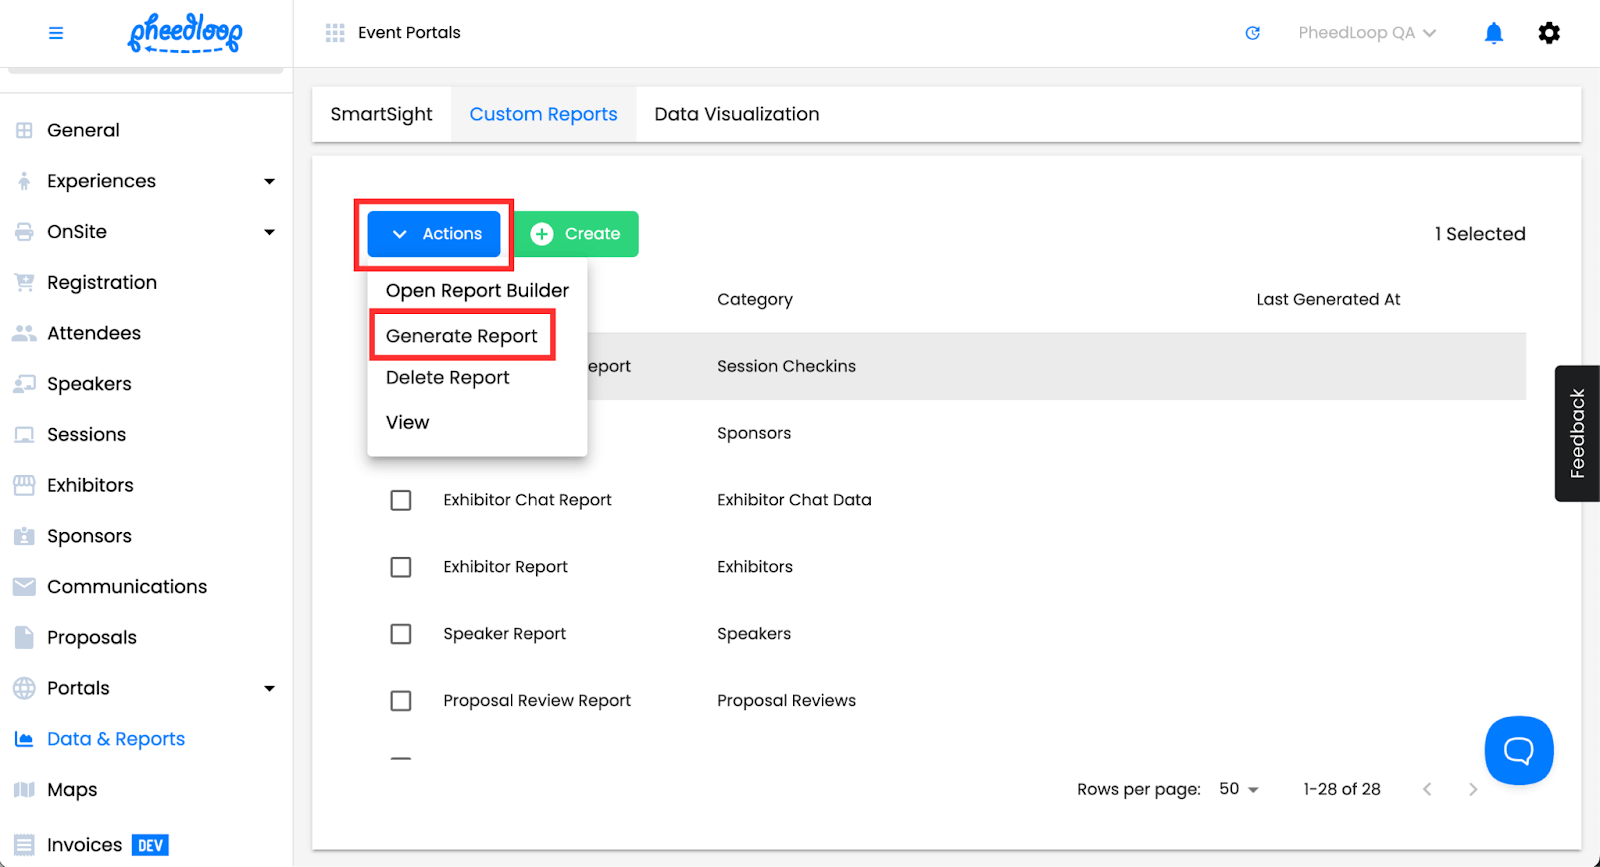Open the PheedLoop QA account dropdown
The width and height of the screenshot is (1600, 867).
[x=1366, y=33]
